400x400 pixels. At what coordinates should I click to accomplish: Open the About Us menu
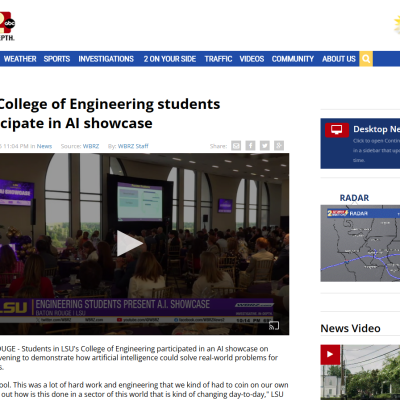click(x=339, y=59)
